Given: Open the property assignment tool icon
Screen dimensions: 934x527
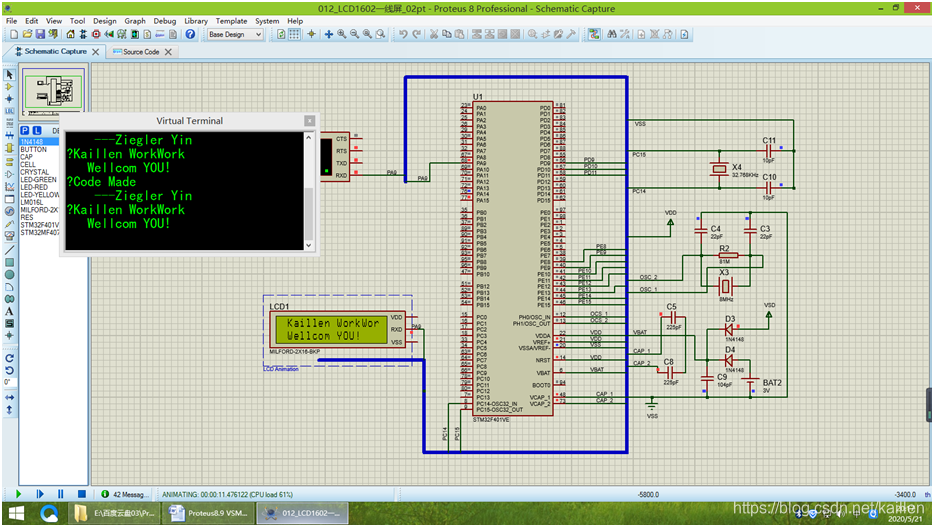Looking at the screenshot, I should [x=624, y=35].
